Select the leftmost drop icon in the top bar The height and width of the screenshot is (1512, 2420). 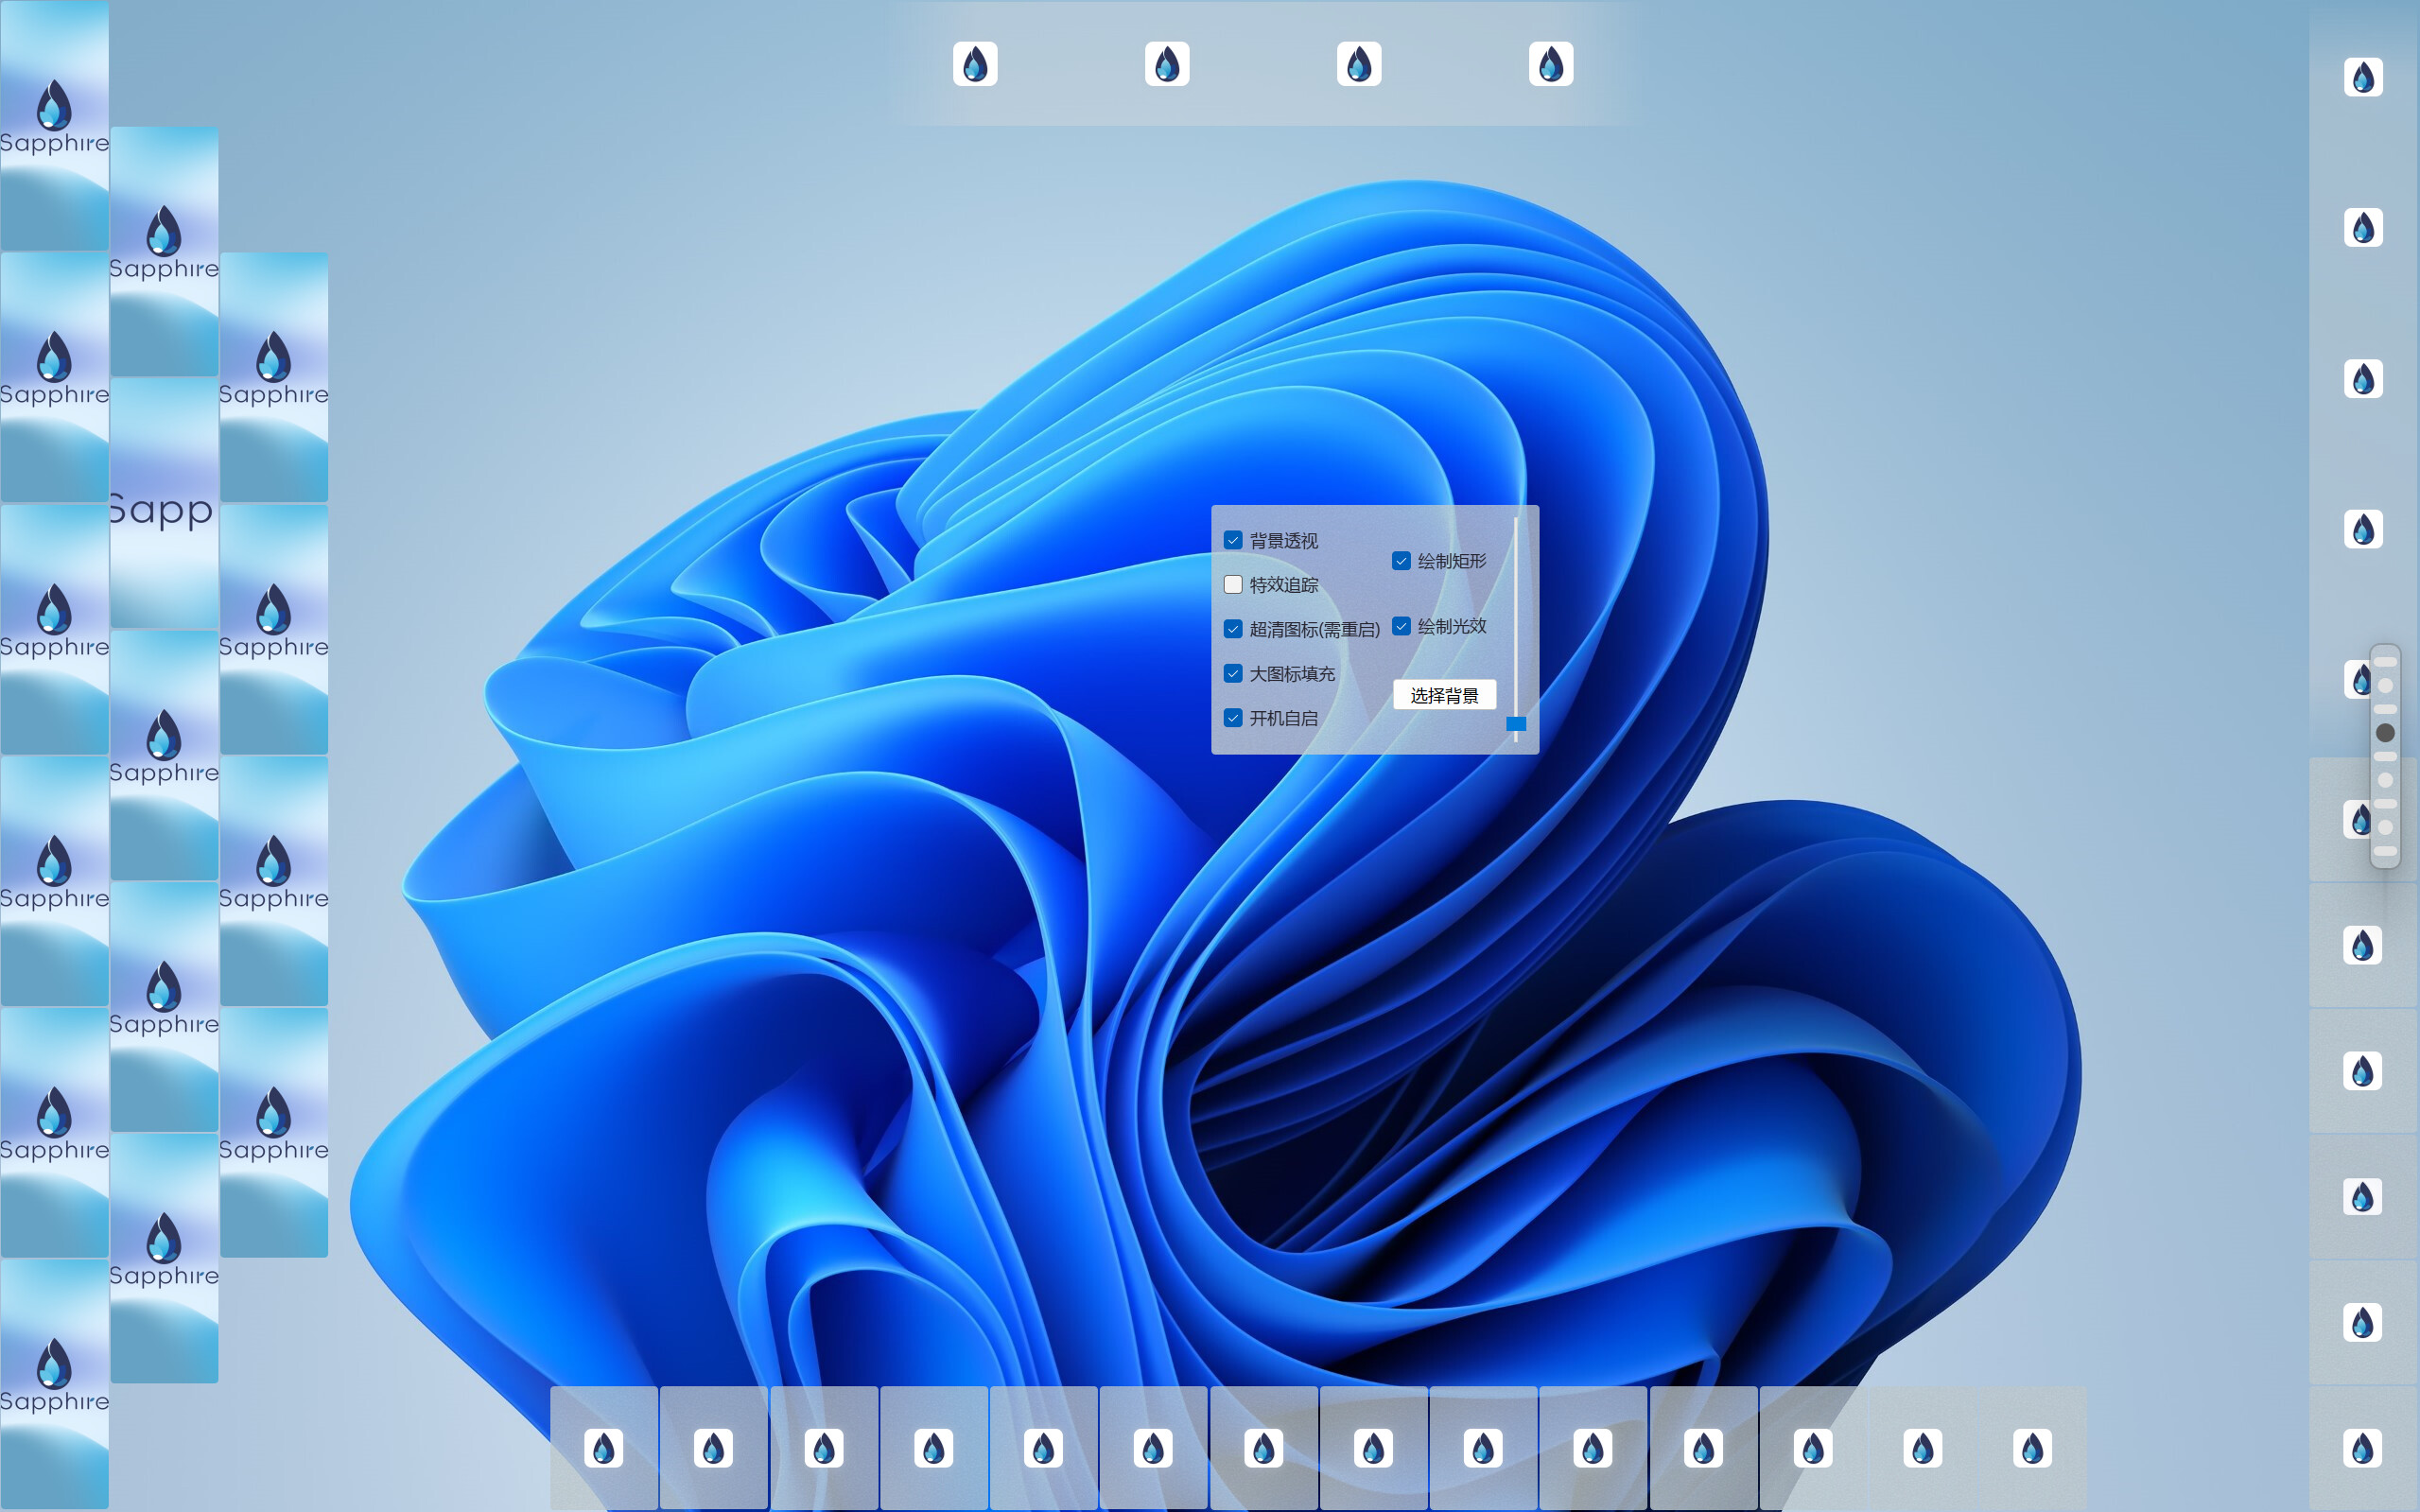click(975, 62)
